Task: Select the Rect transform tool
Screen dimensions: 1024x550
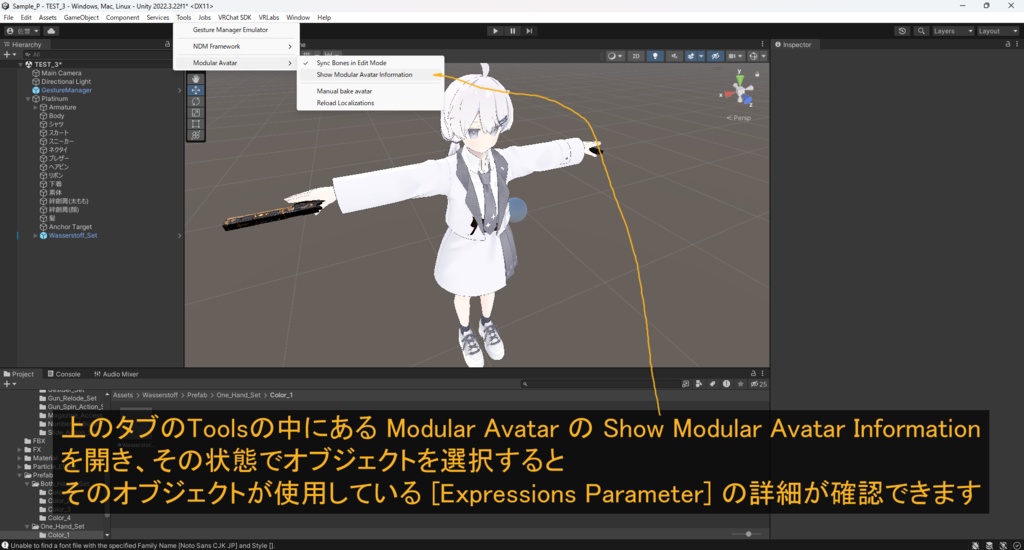Action: coord(195,123)
